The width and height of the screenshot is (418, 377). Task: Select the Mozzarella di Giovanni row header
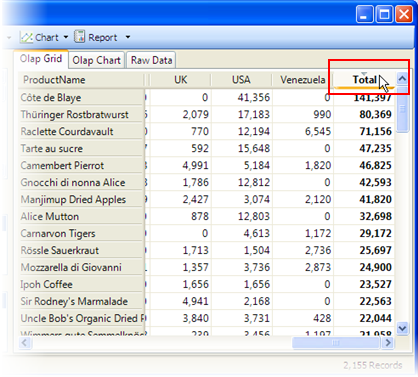(81, 268)
